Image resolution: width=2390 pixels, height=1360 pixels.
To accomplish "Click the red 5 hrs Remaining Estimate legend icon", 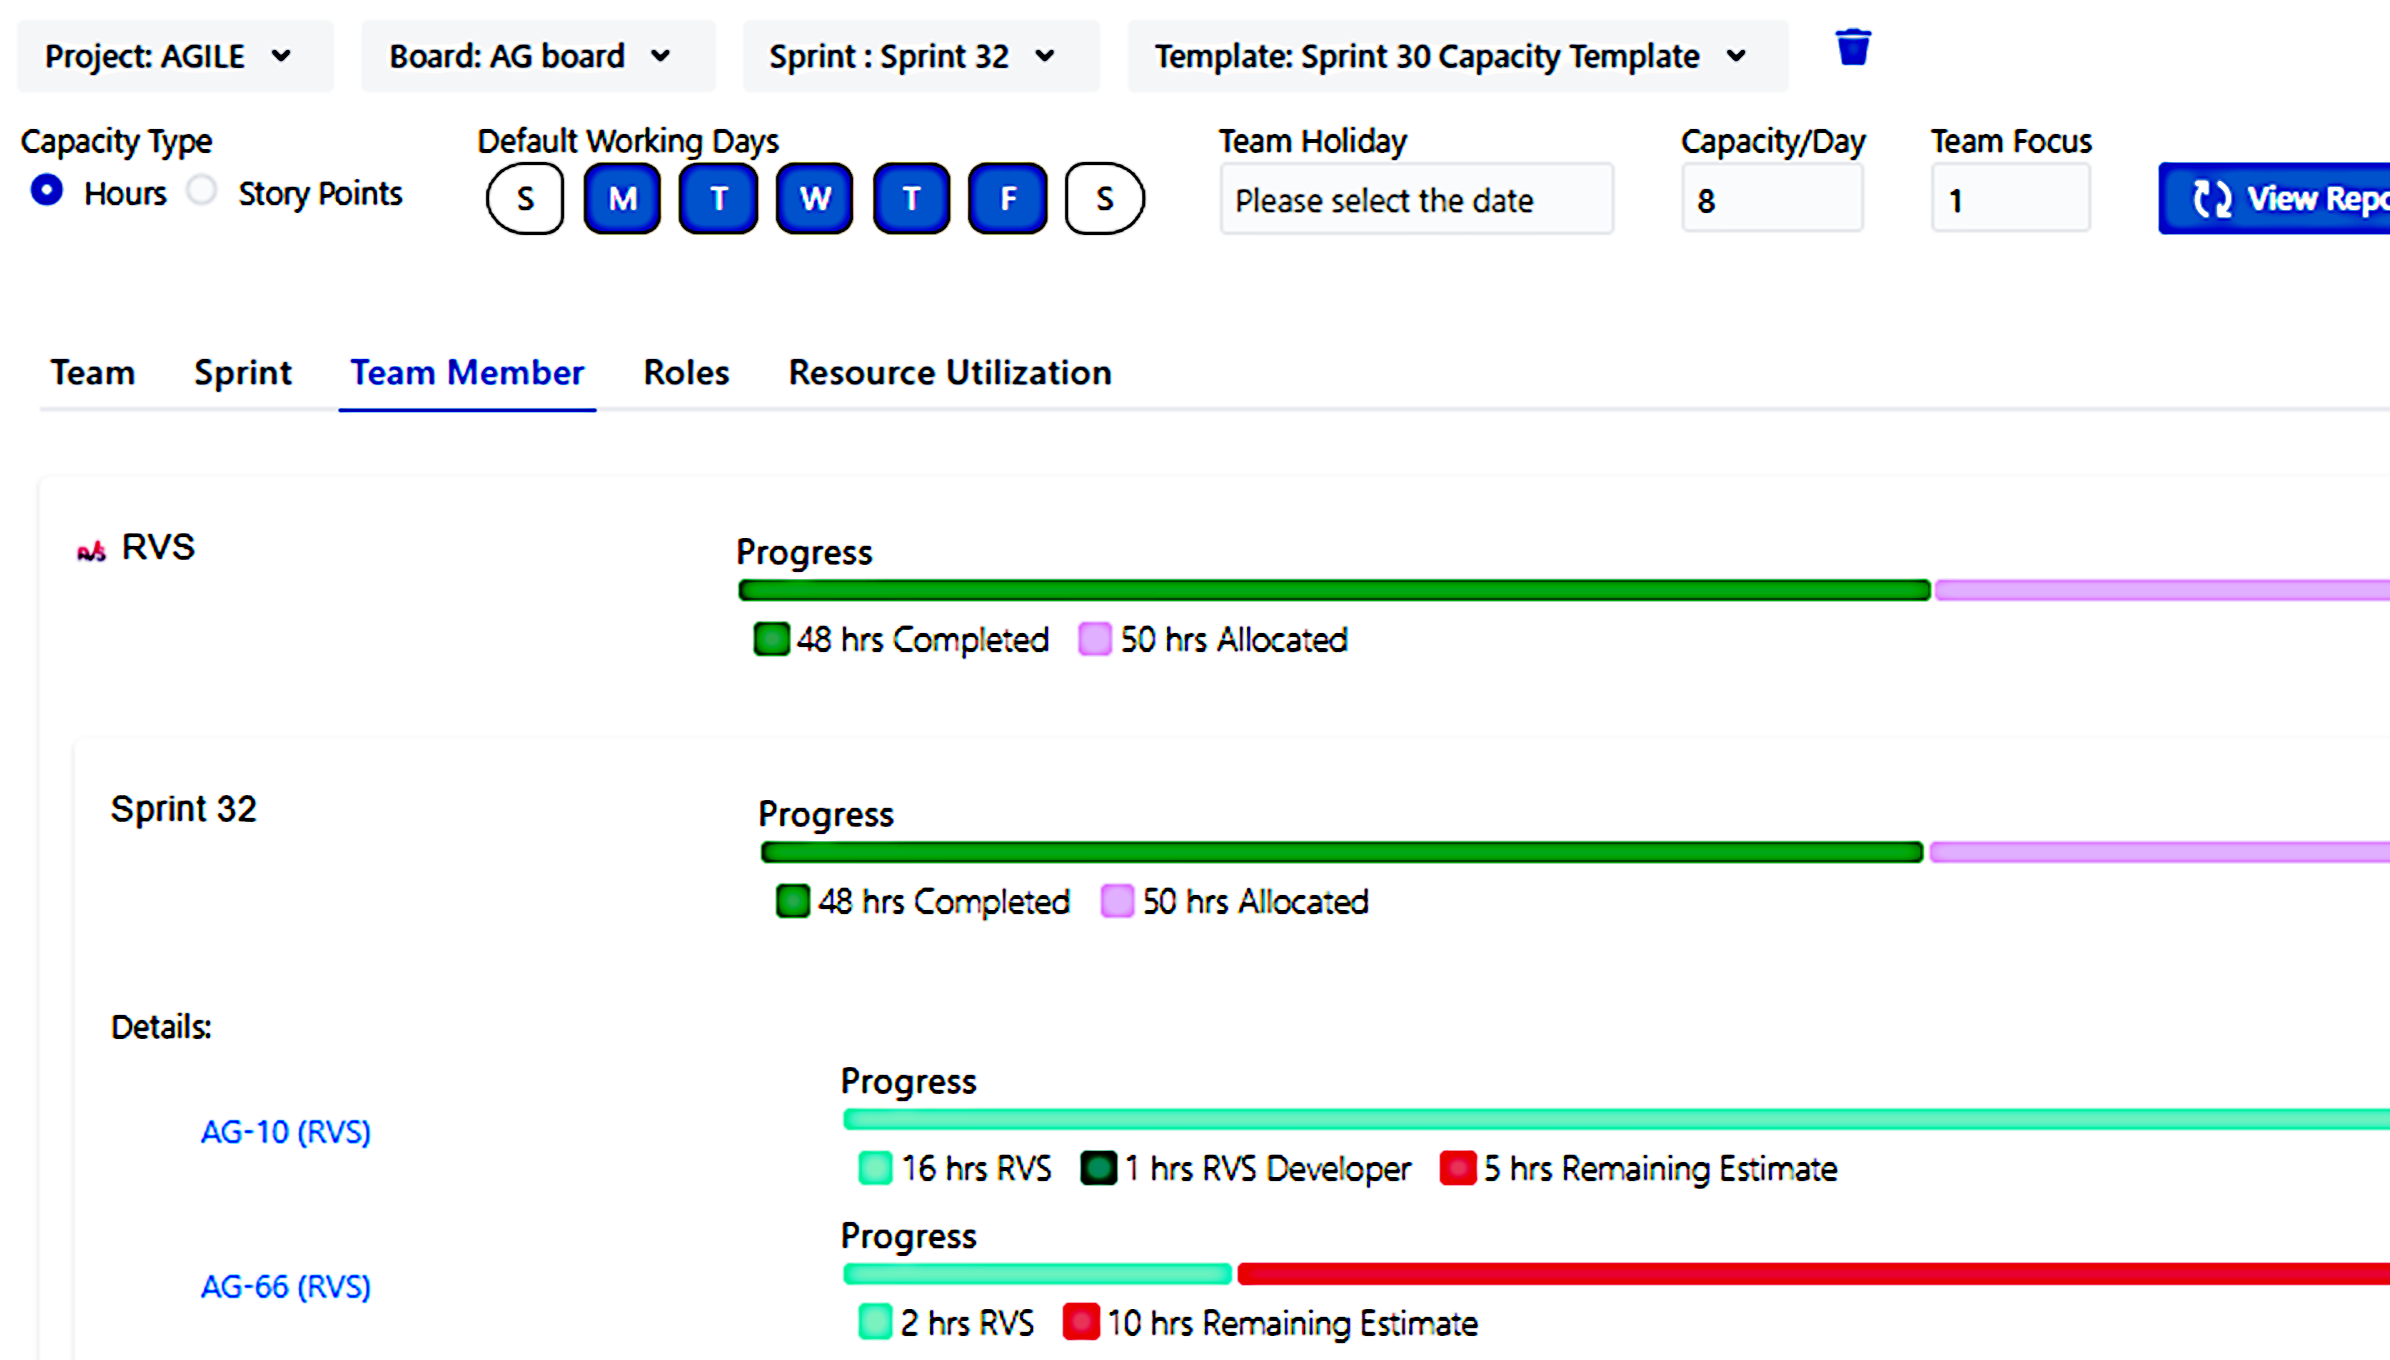I will click(x=1457, y=1168).
